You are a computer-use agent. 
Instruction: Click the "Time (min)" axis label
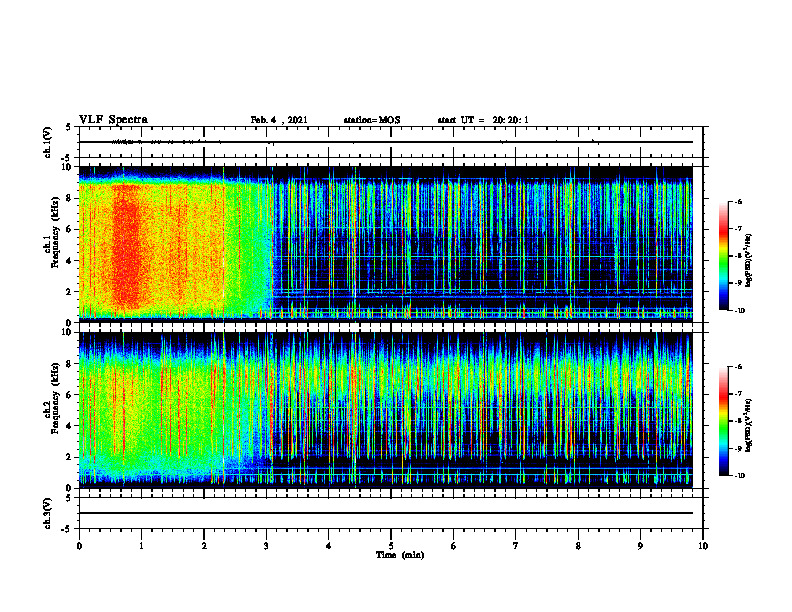pyautogui.click(x=400, y=555)
